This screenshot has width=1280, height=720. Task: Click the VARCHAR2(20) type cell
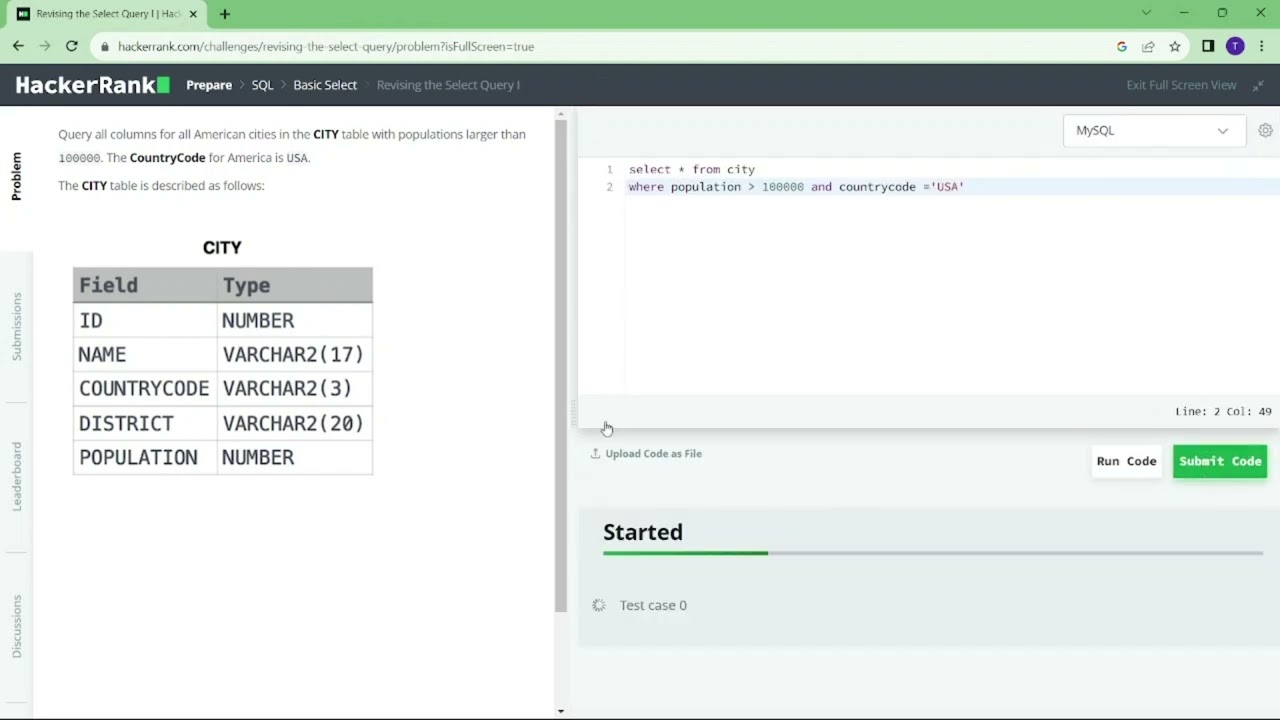tap(294, 423)
